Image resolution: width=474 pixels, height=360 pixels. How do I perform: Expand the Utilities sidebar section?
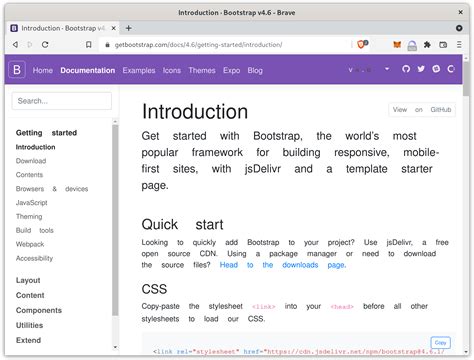click(x=29, y=325)
